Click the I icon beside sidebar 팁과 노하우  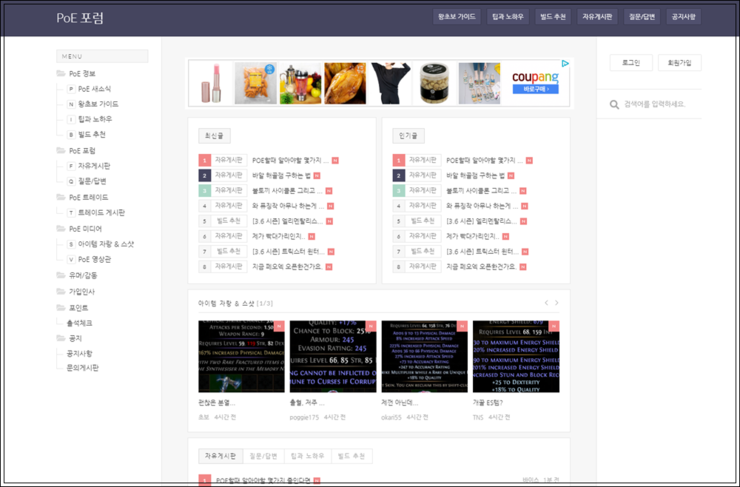(x=71, y=119)
